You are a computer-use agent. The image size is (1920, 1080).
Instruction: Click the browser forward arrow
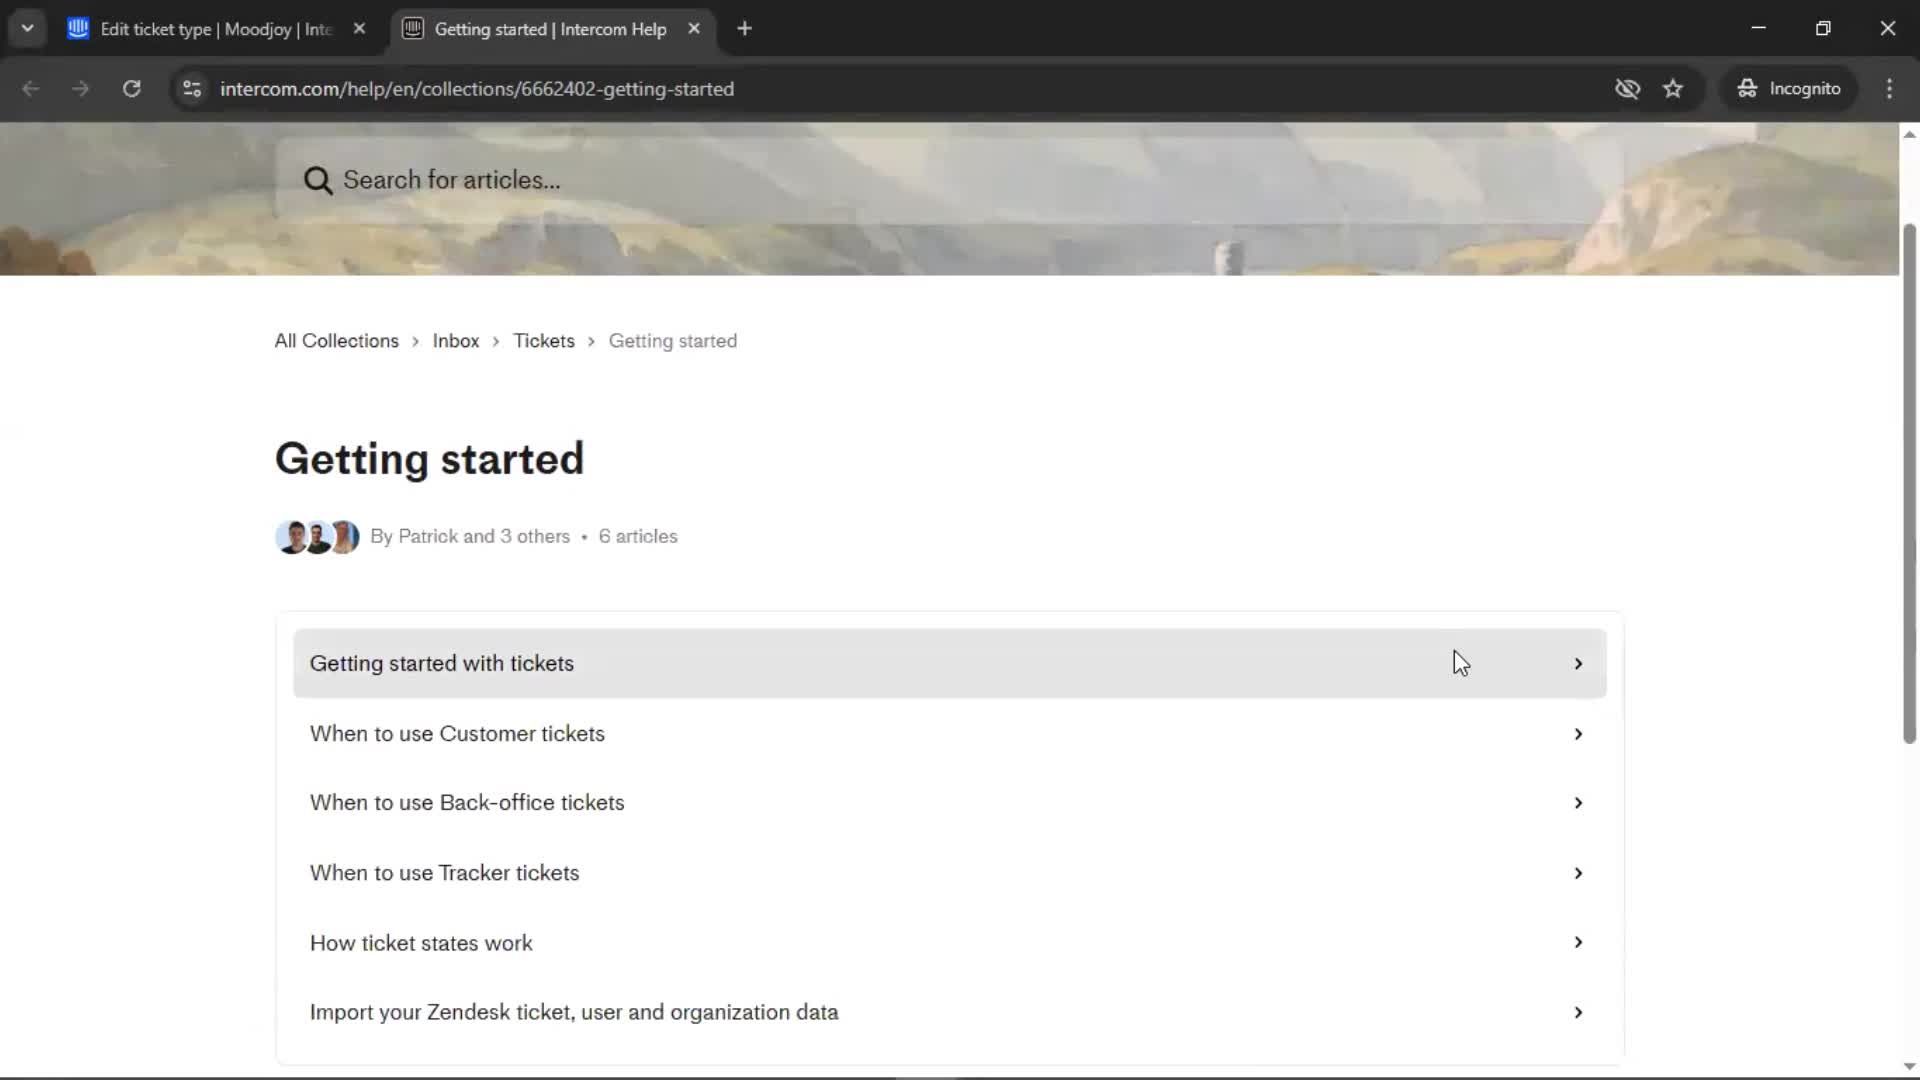[81, 89]
